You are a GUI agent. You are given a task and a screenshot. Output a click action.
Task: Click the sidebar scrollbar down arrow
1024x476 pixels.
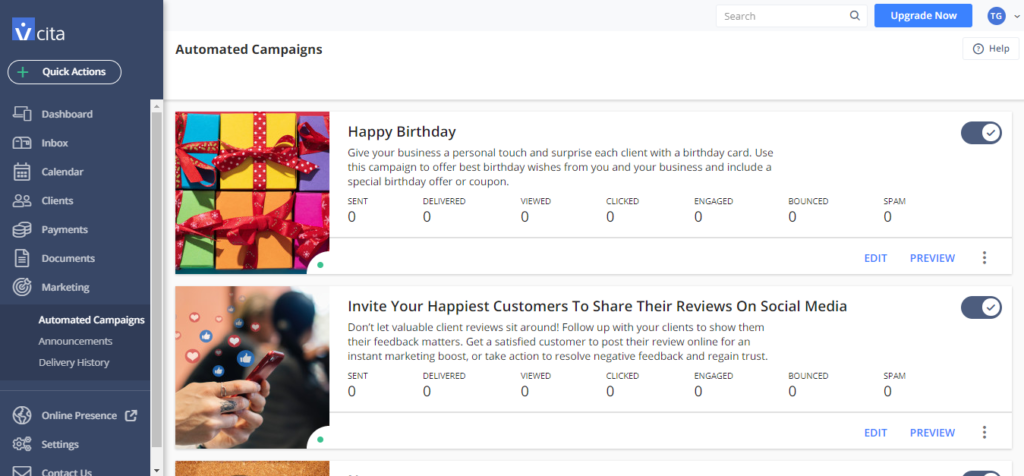coord(156,469)
